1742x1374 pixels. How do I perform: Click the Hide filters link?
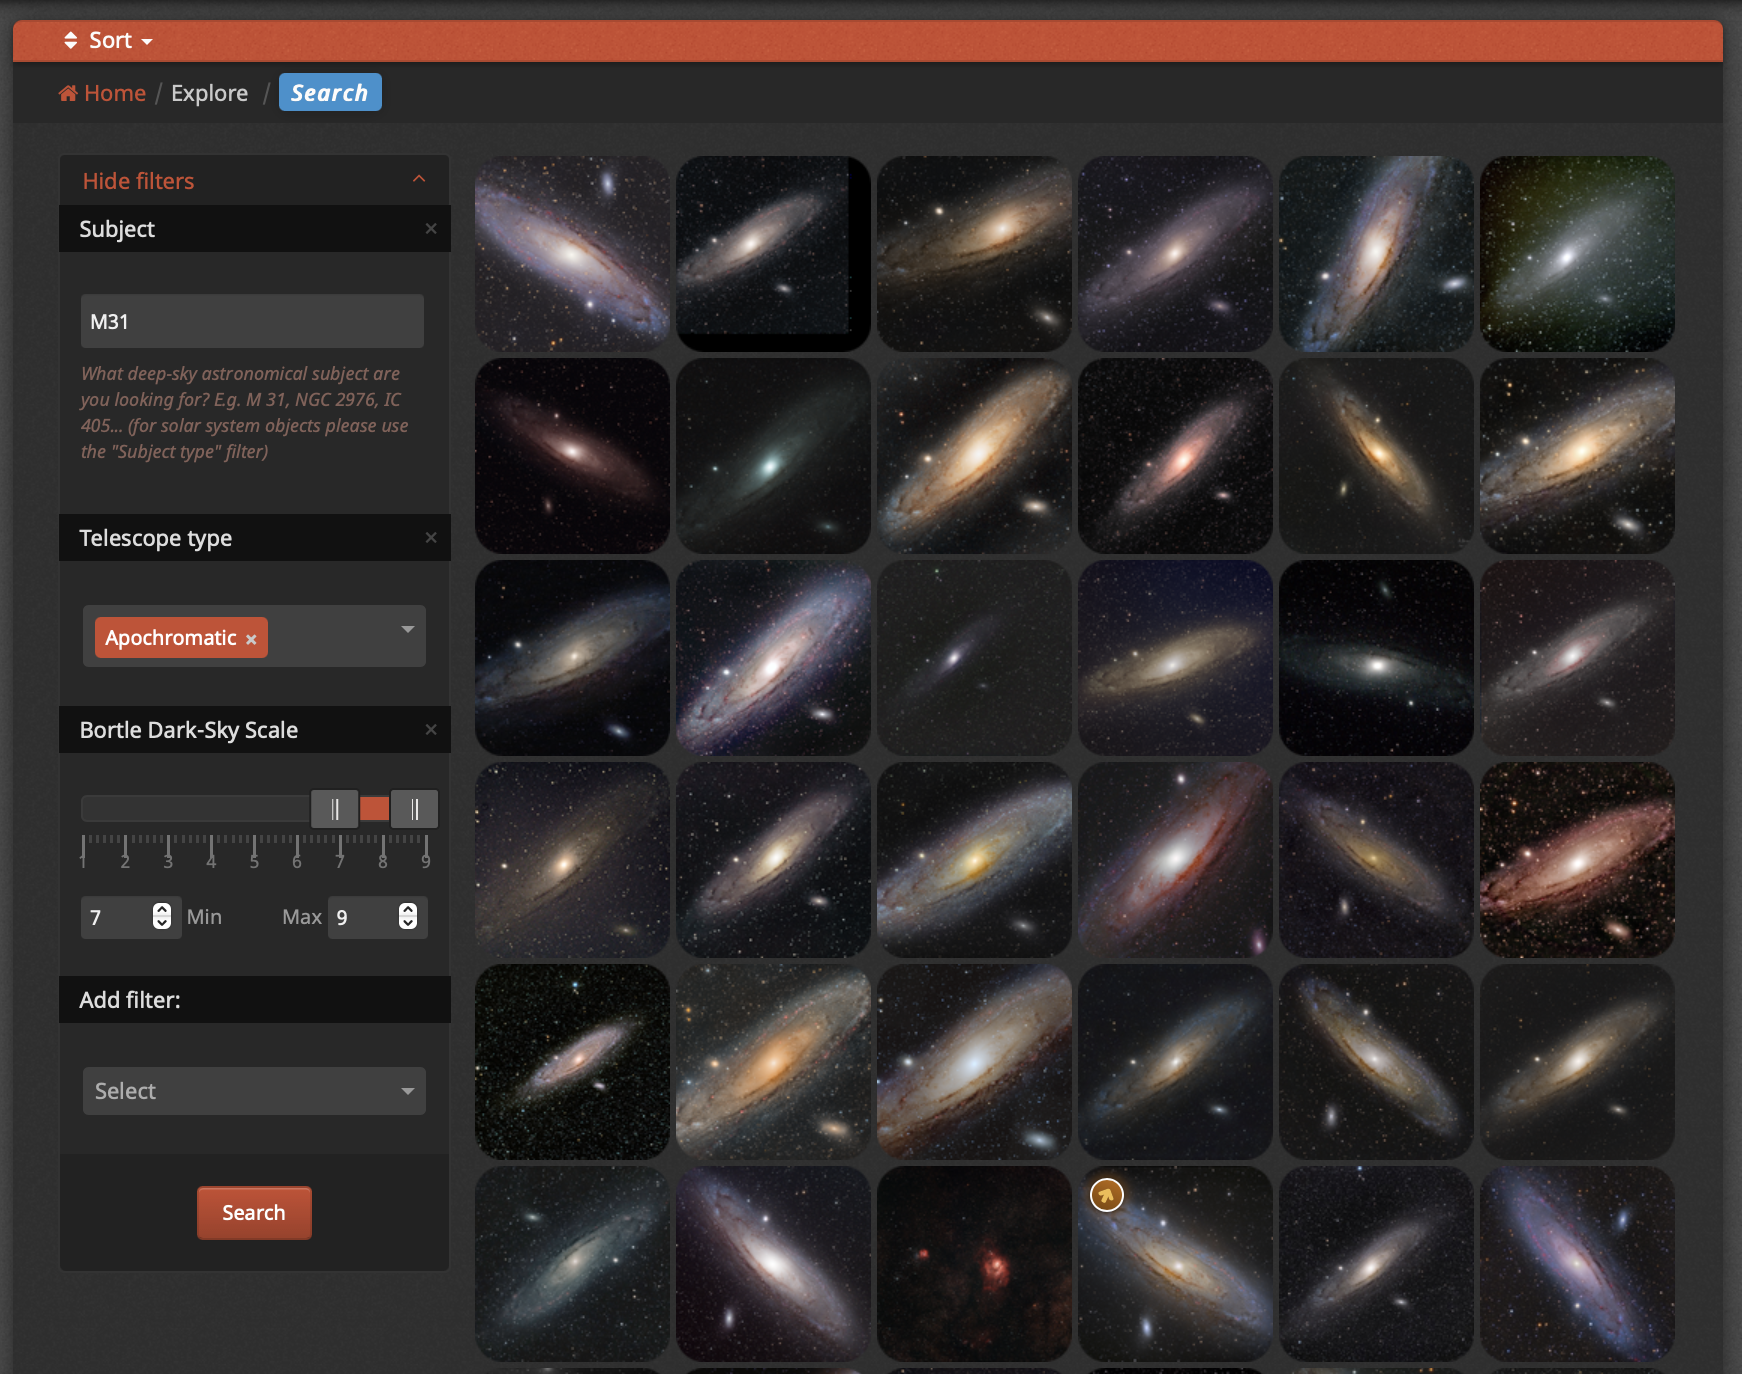point(138,181)
